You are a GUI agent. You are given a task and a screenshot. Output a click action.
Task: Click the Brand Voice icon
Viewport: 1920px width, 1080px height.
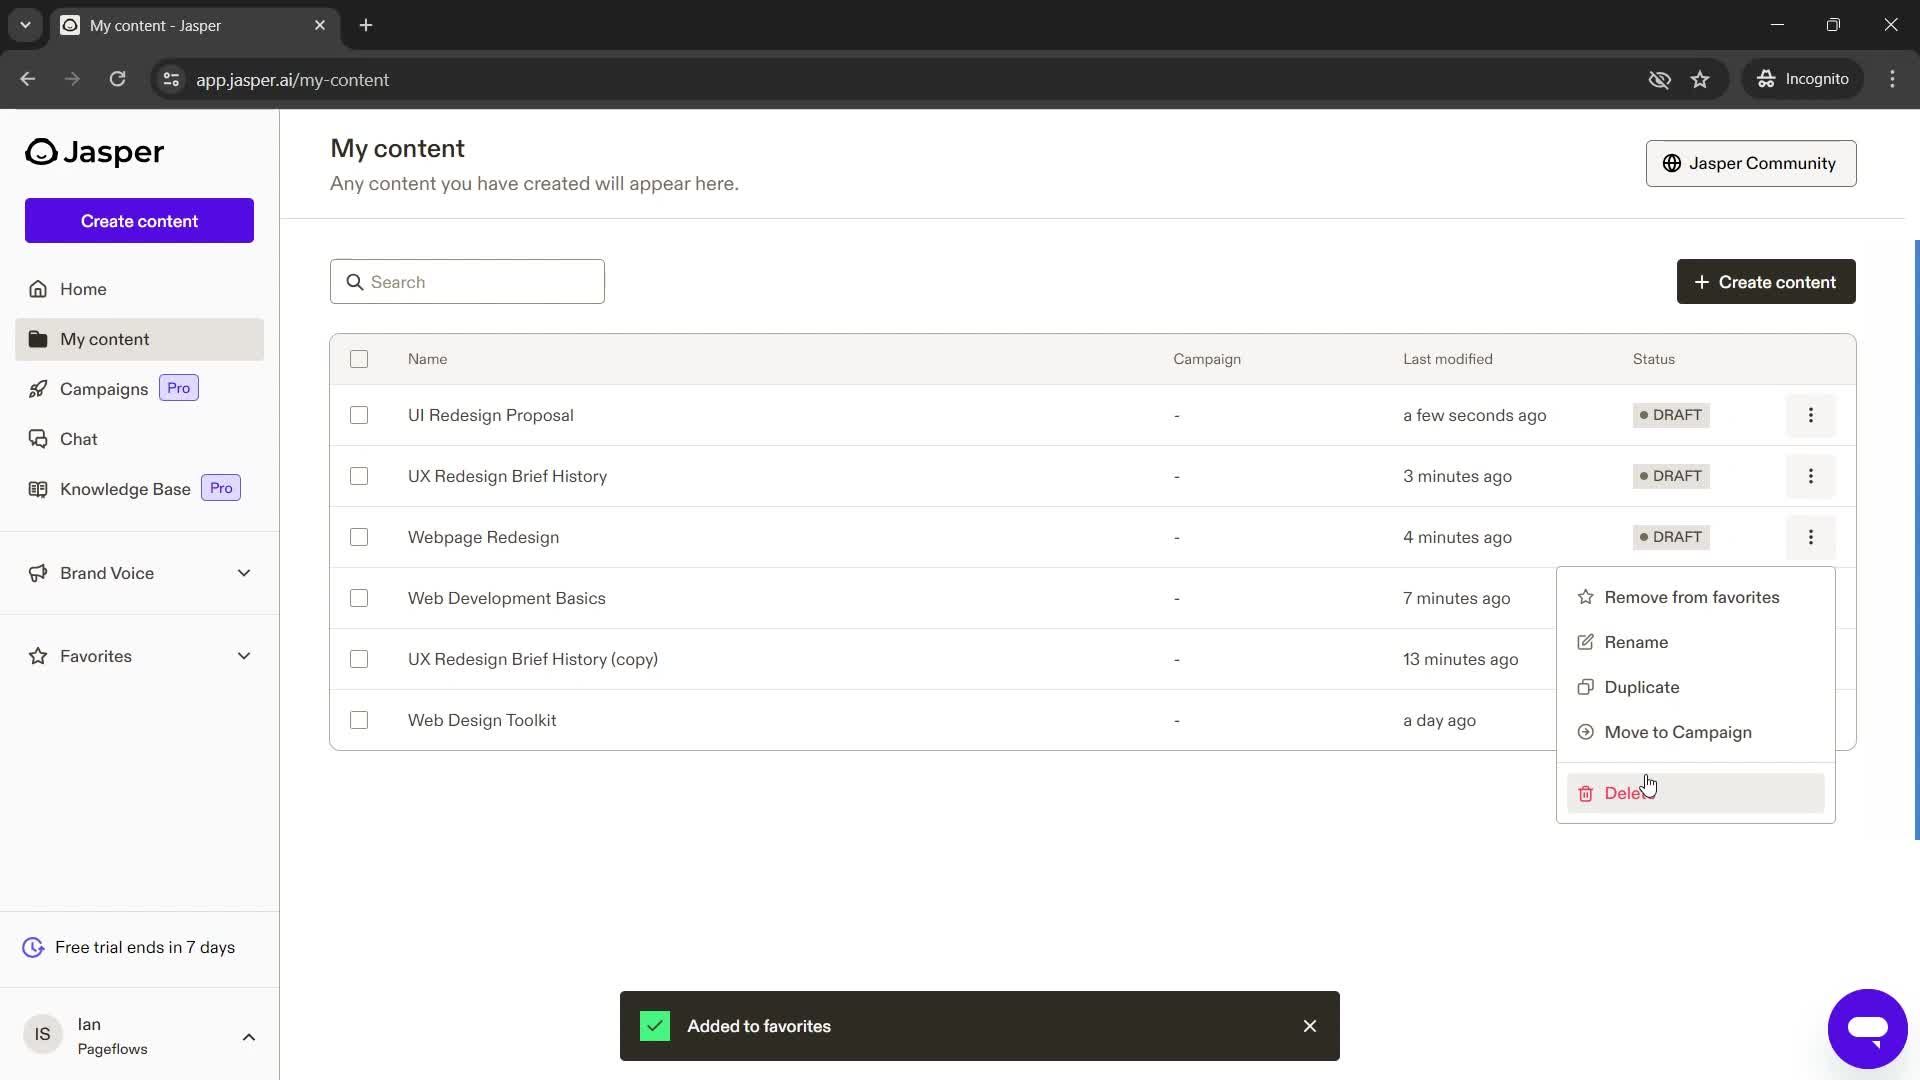(x=37, y=572)
